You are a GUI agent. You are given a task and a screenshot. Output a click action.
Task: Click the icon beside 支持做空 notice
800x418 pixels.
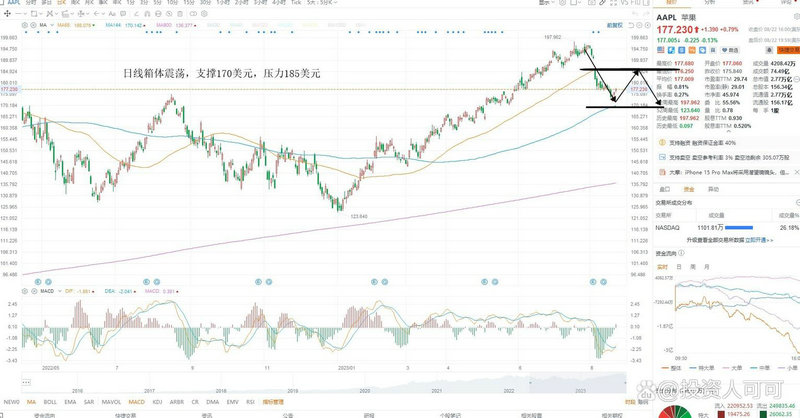click(660, 157)
